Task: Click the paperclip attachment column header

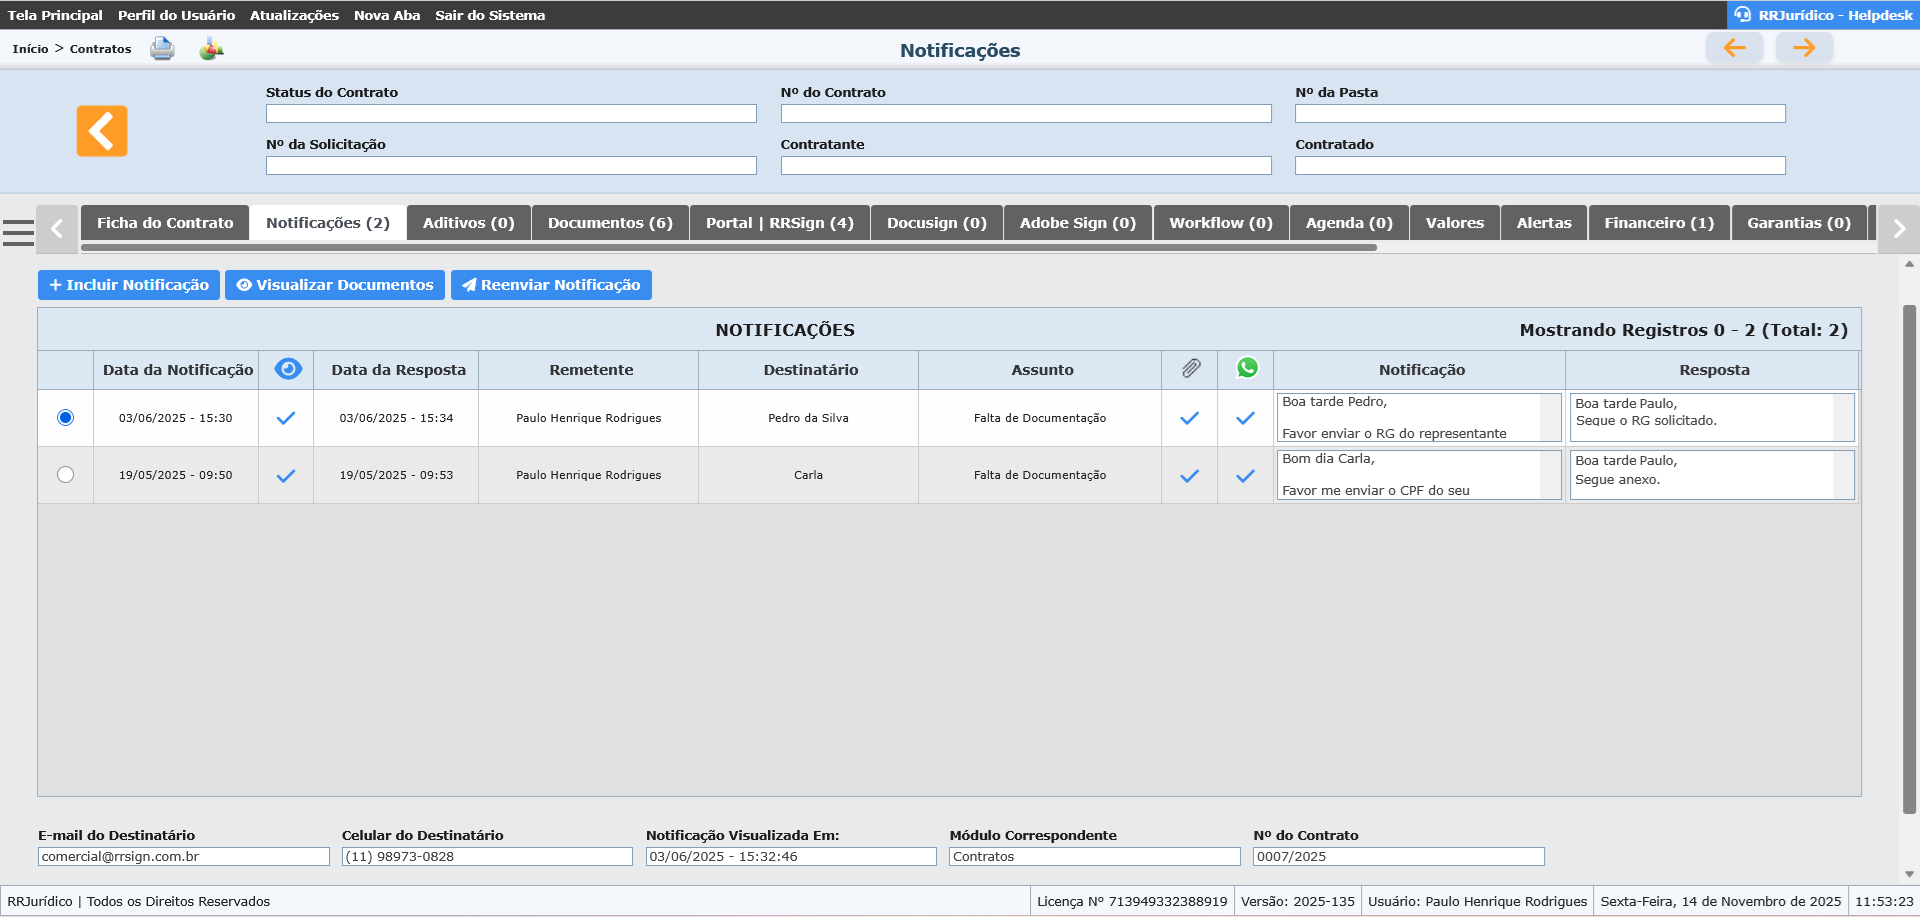Action: point(1190,369)
